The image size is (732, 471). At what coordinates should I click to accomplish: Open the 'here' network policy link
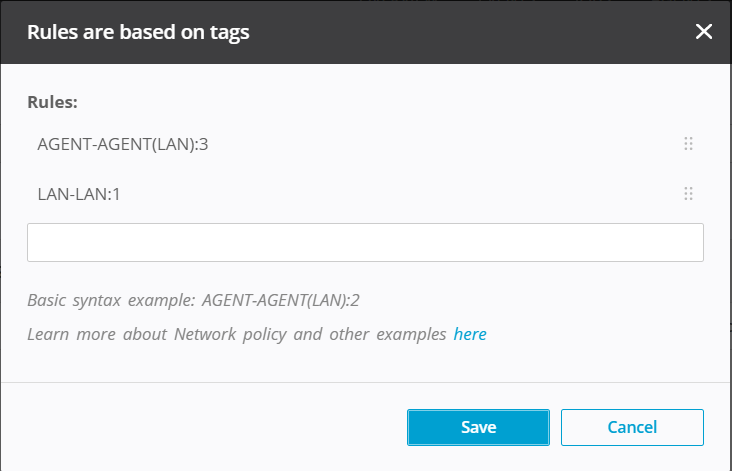470,334
